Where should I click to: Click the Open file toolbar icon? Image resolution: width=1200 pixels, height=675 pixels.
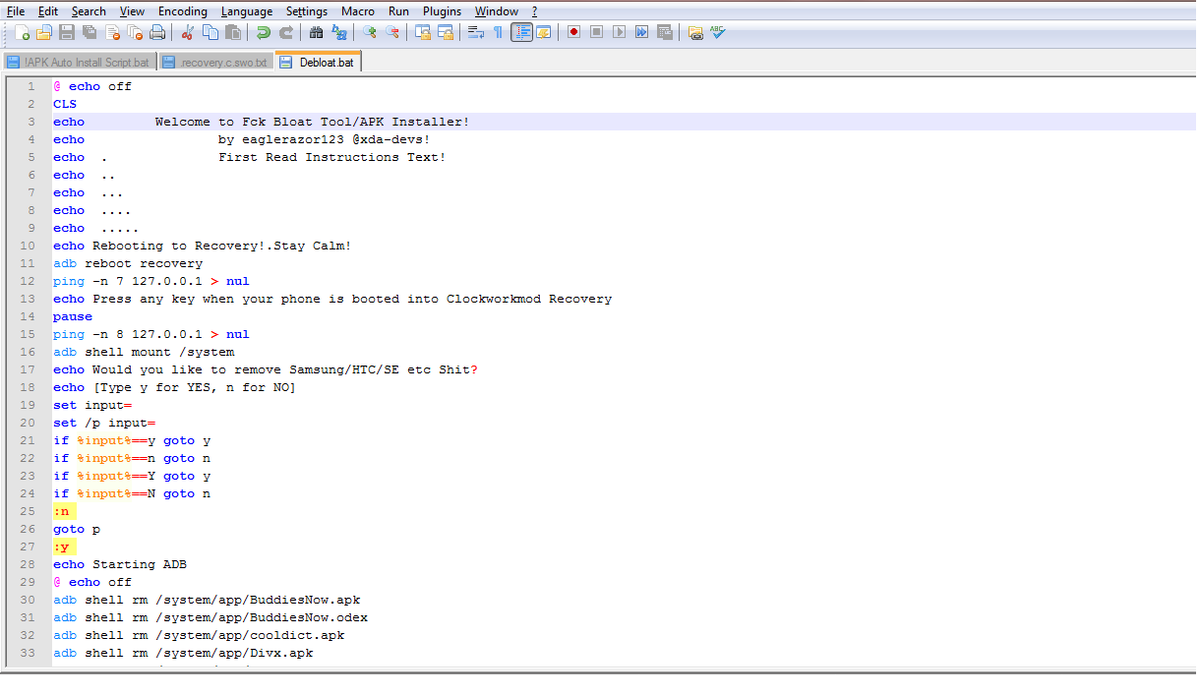tap(44, 32)
